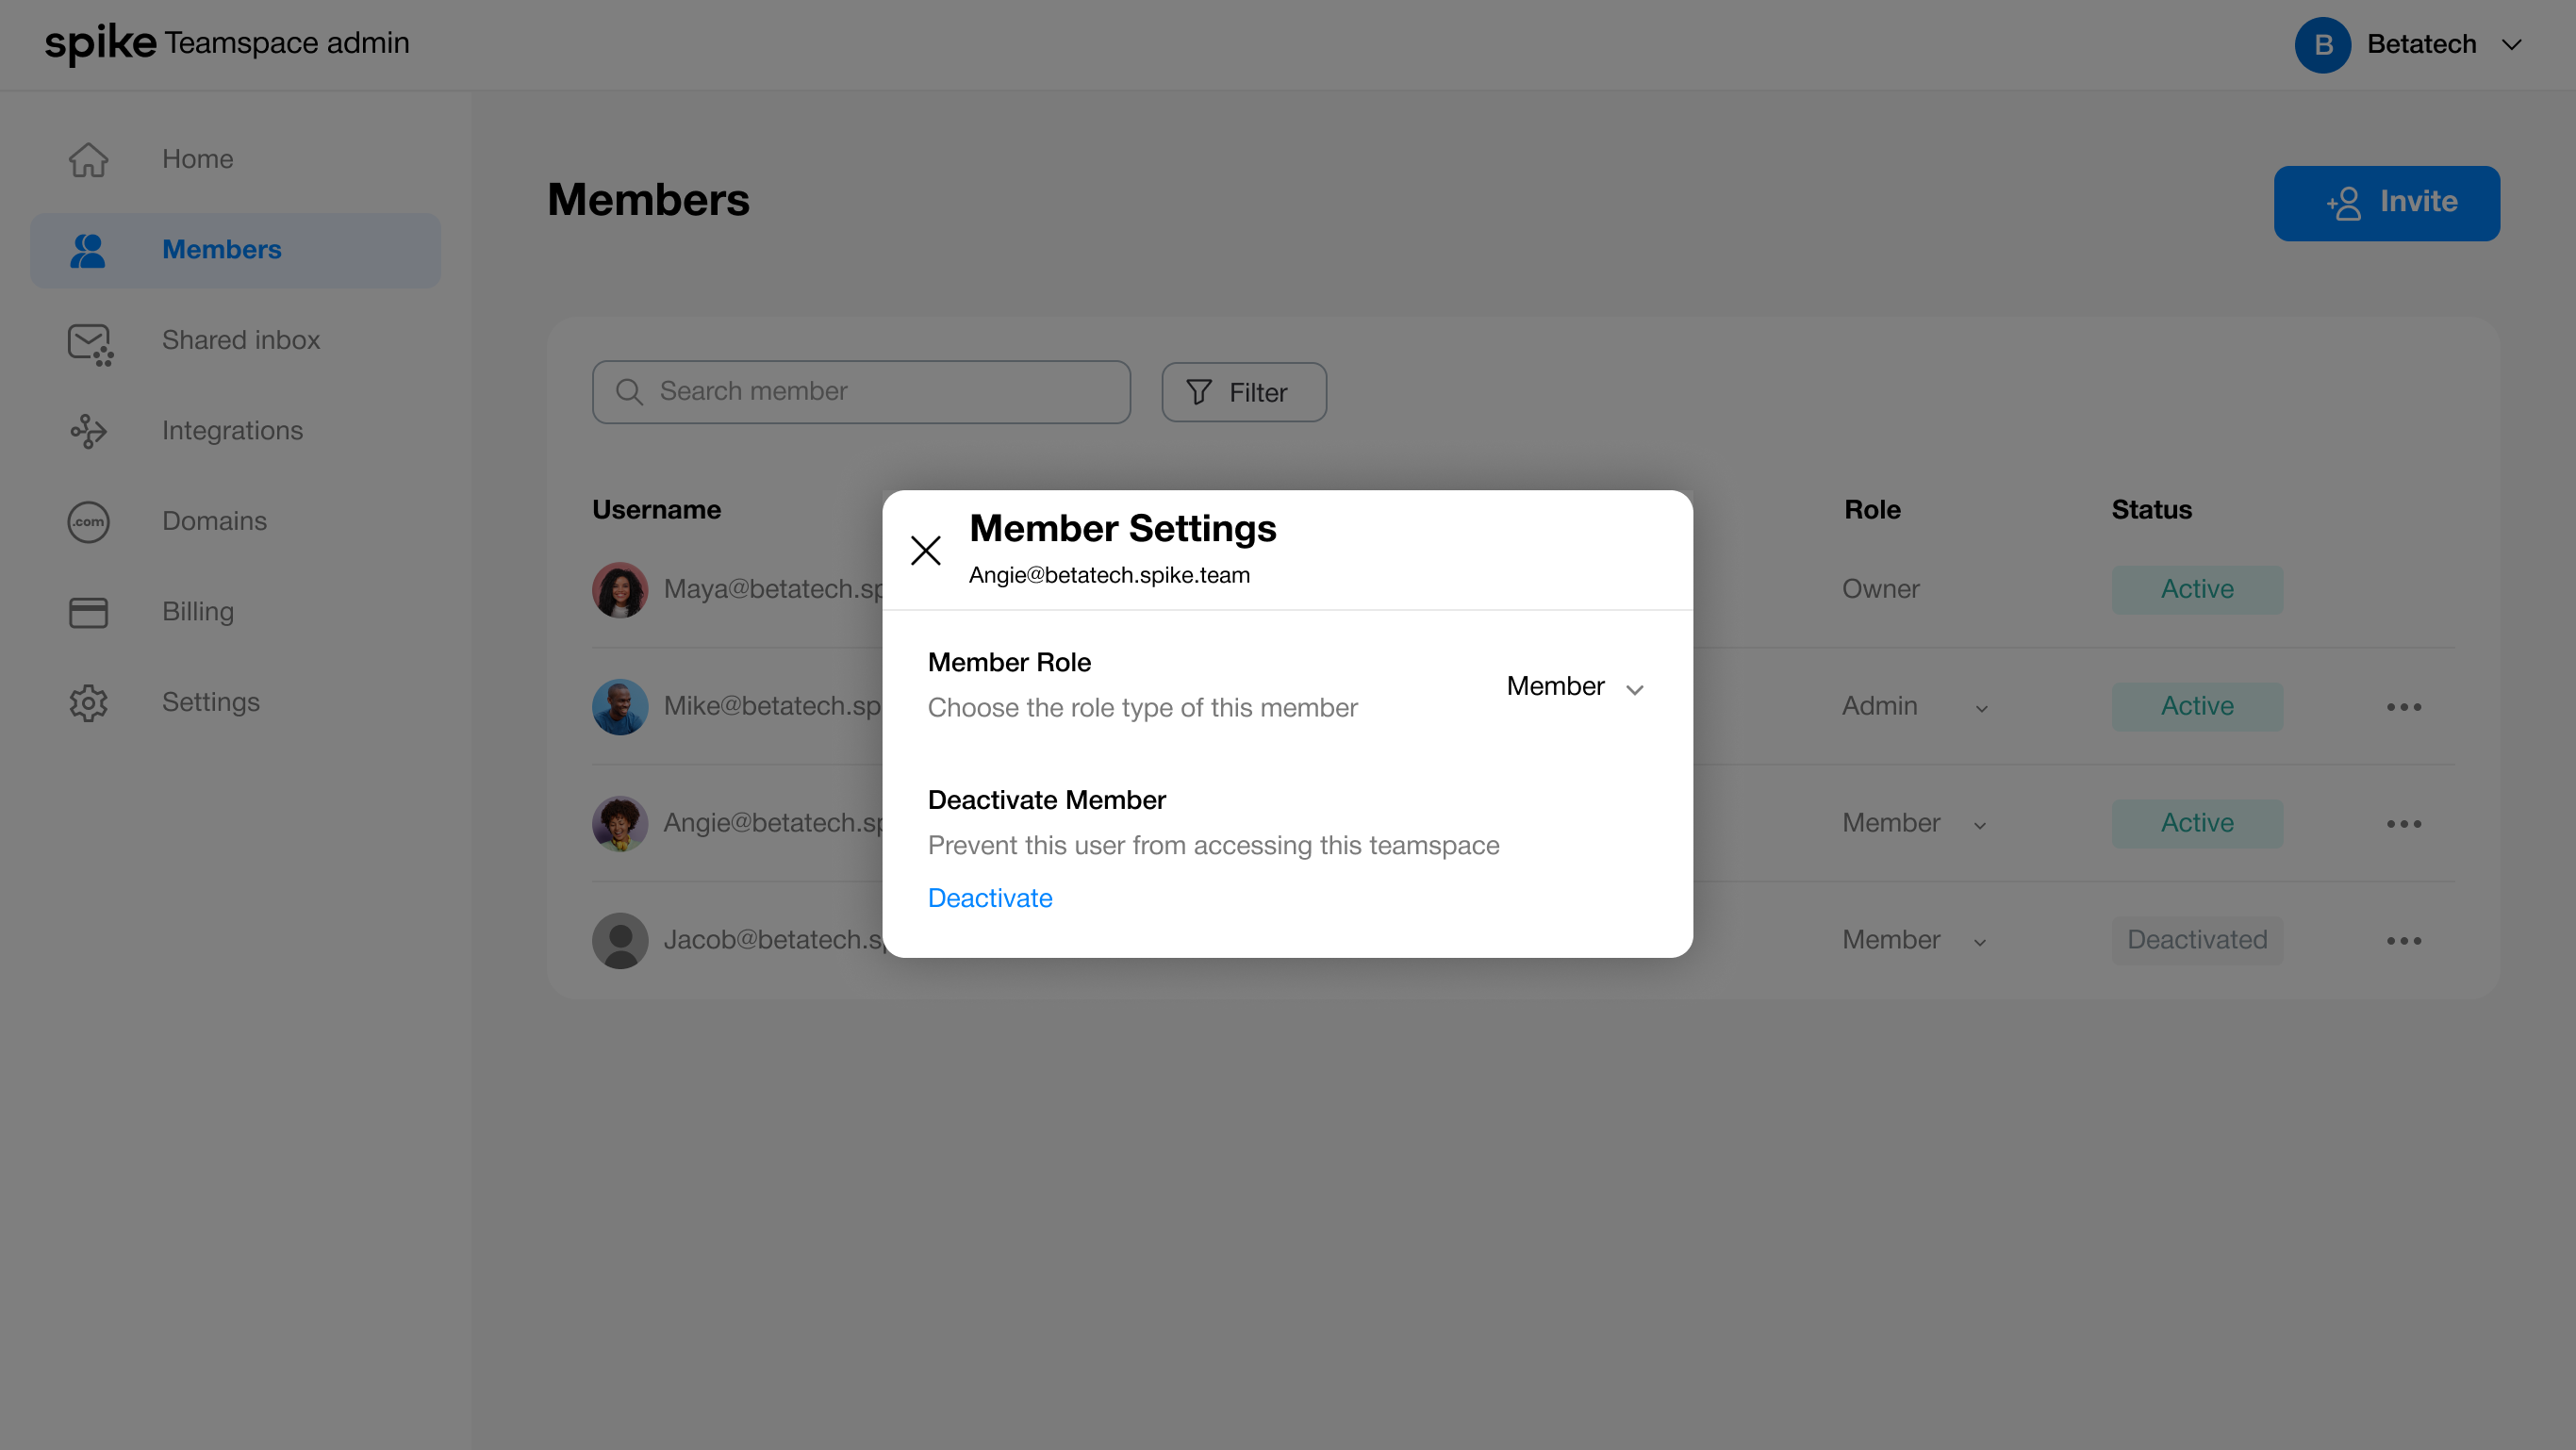This screenshot has height=1450, width=2576.
Task: Open the Billing sidebar section
Action: click(198, 612)
